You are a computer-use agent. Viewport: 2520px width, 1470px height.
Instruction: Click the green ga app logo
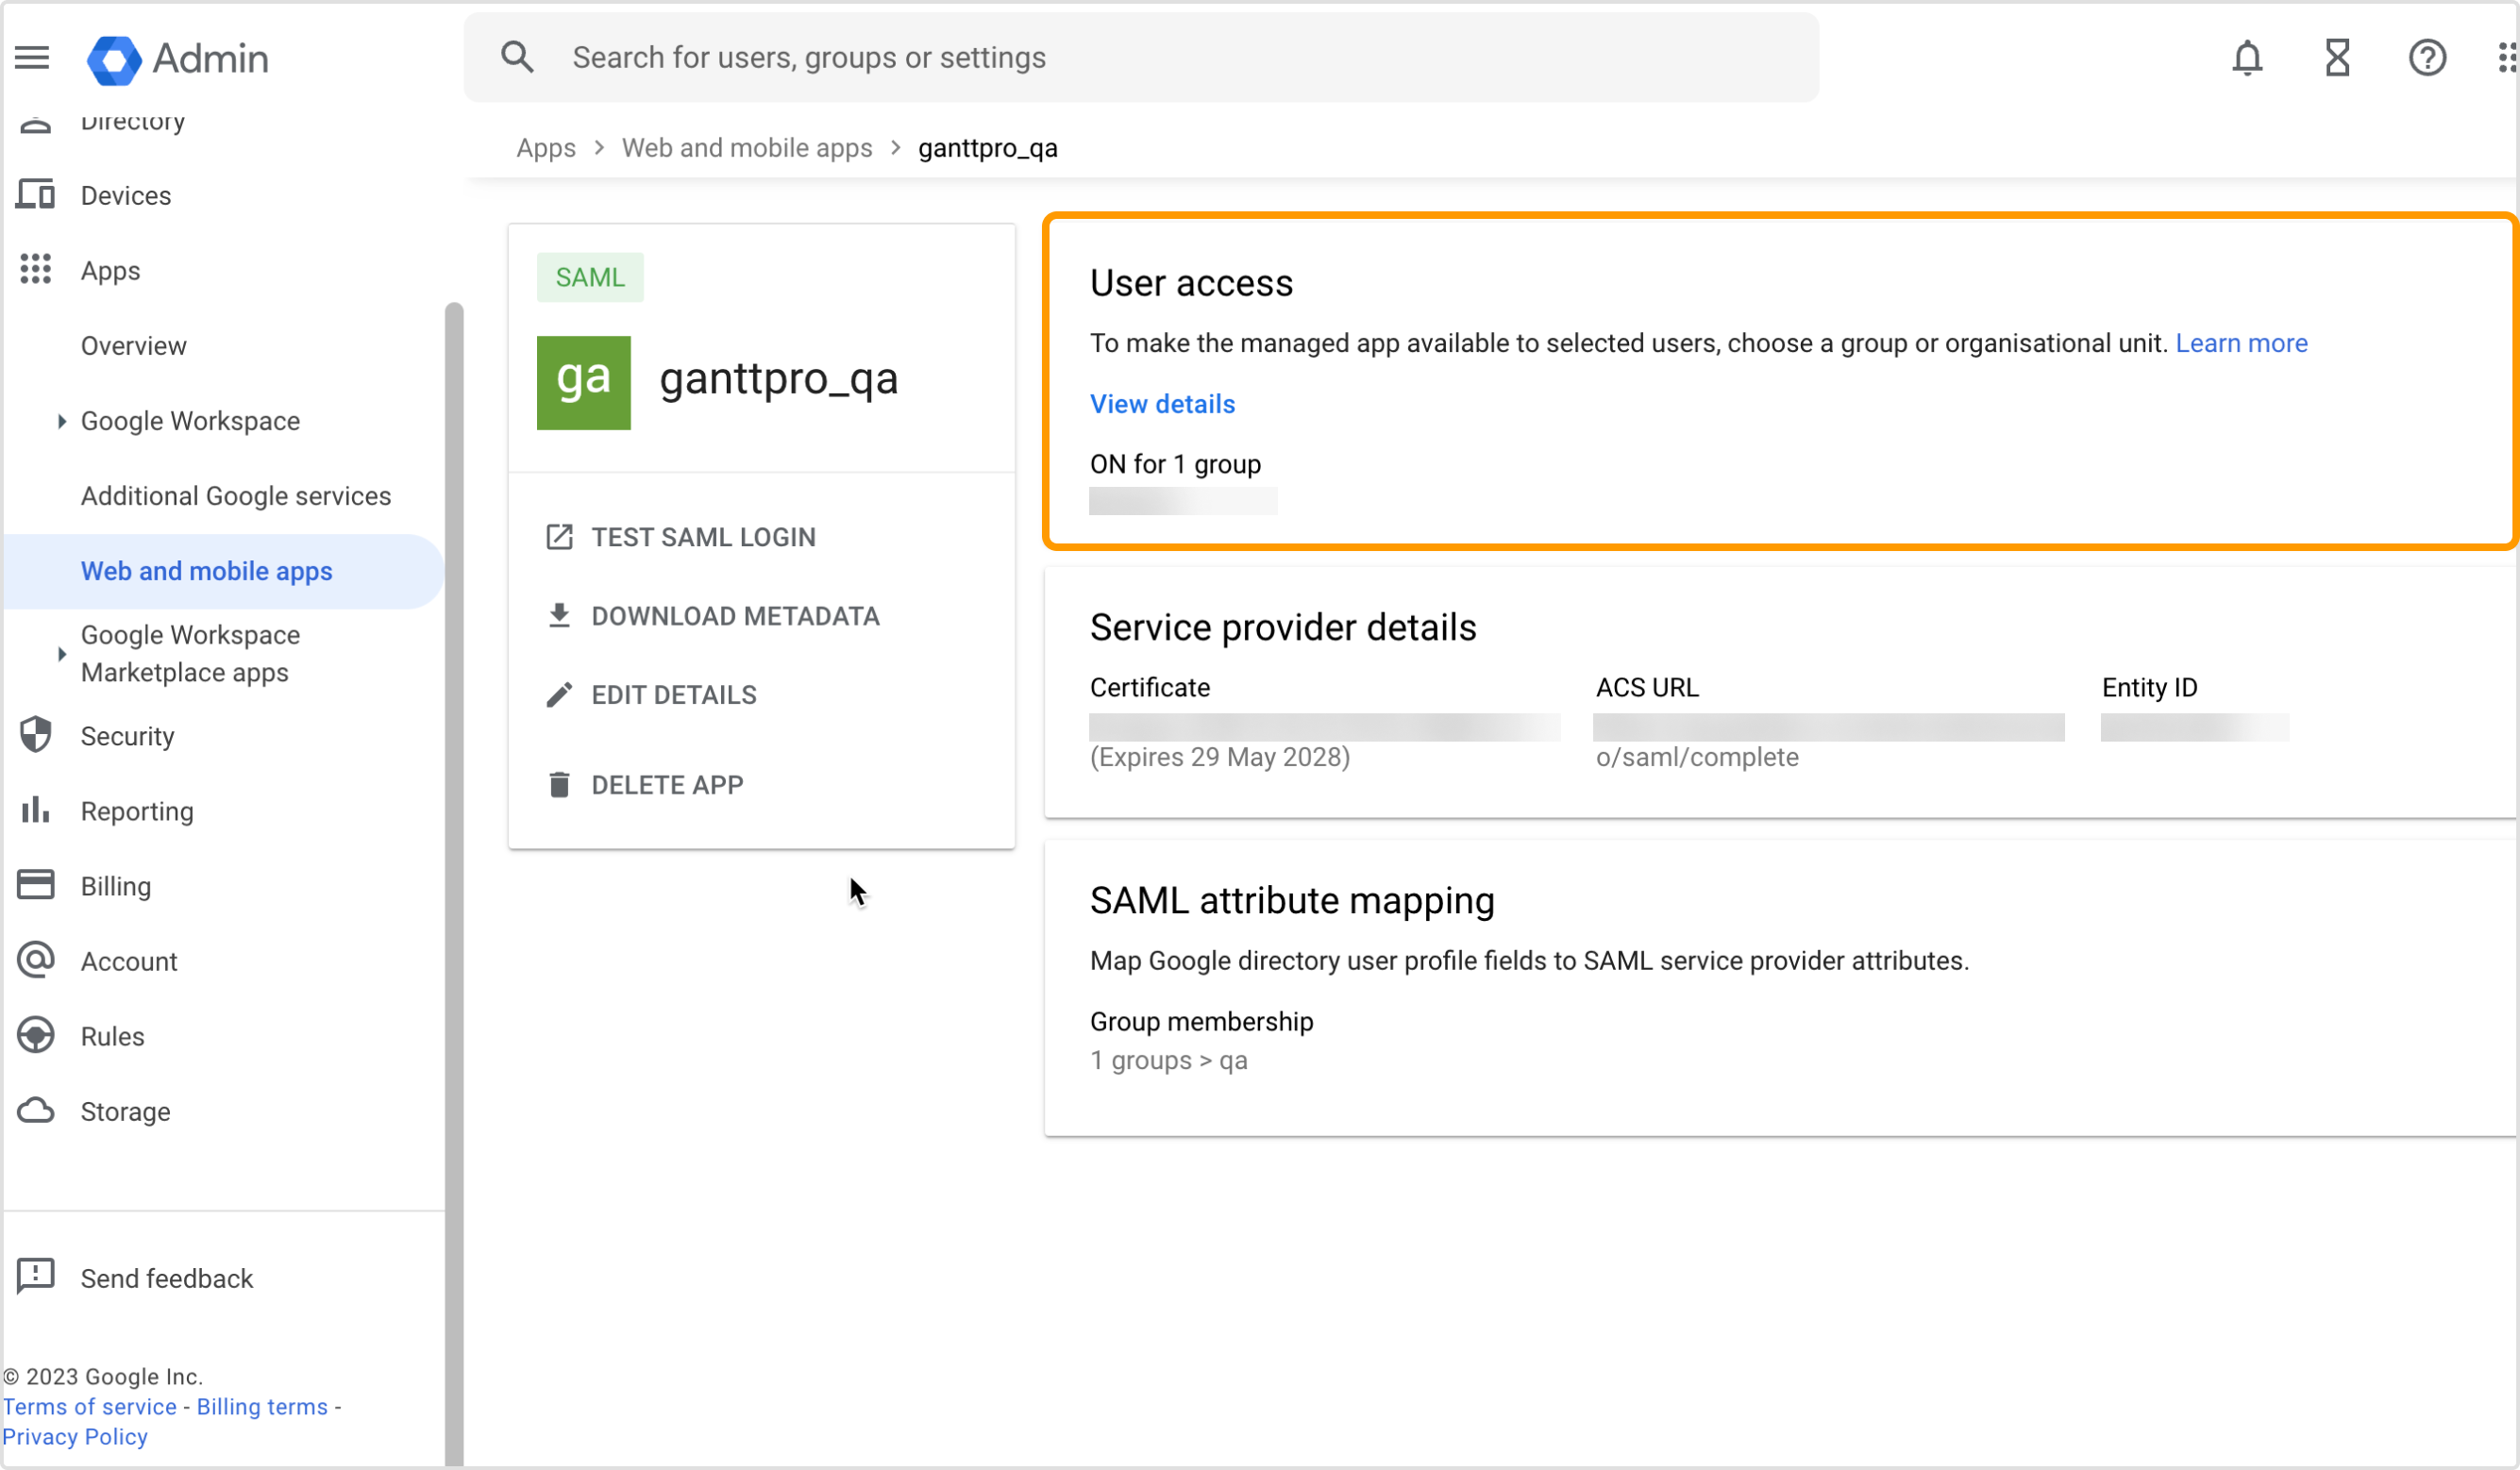[584, 382]
